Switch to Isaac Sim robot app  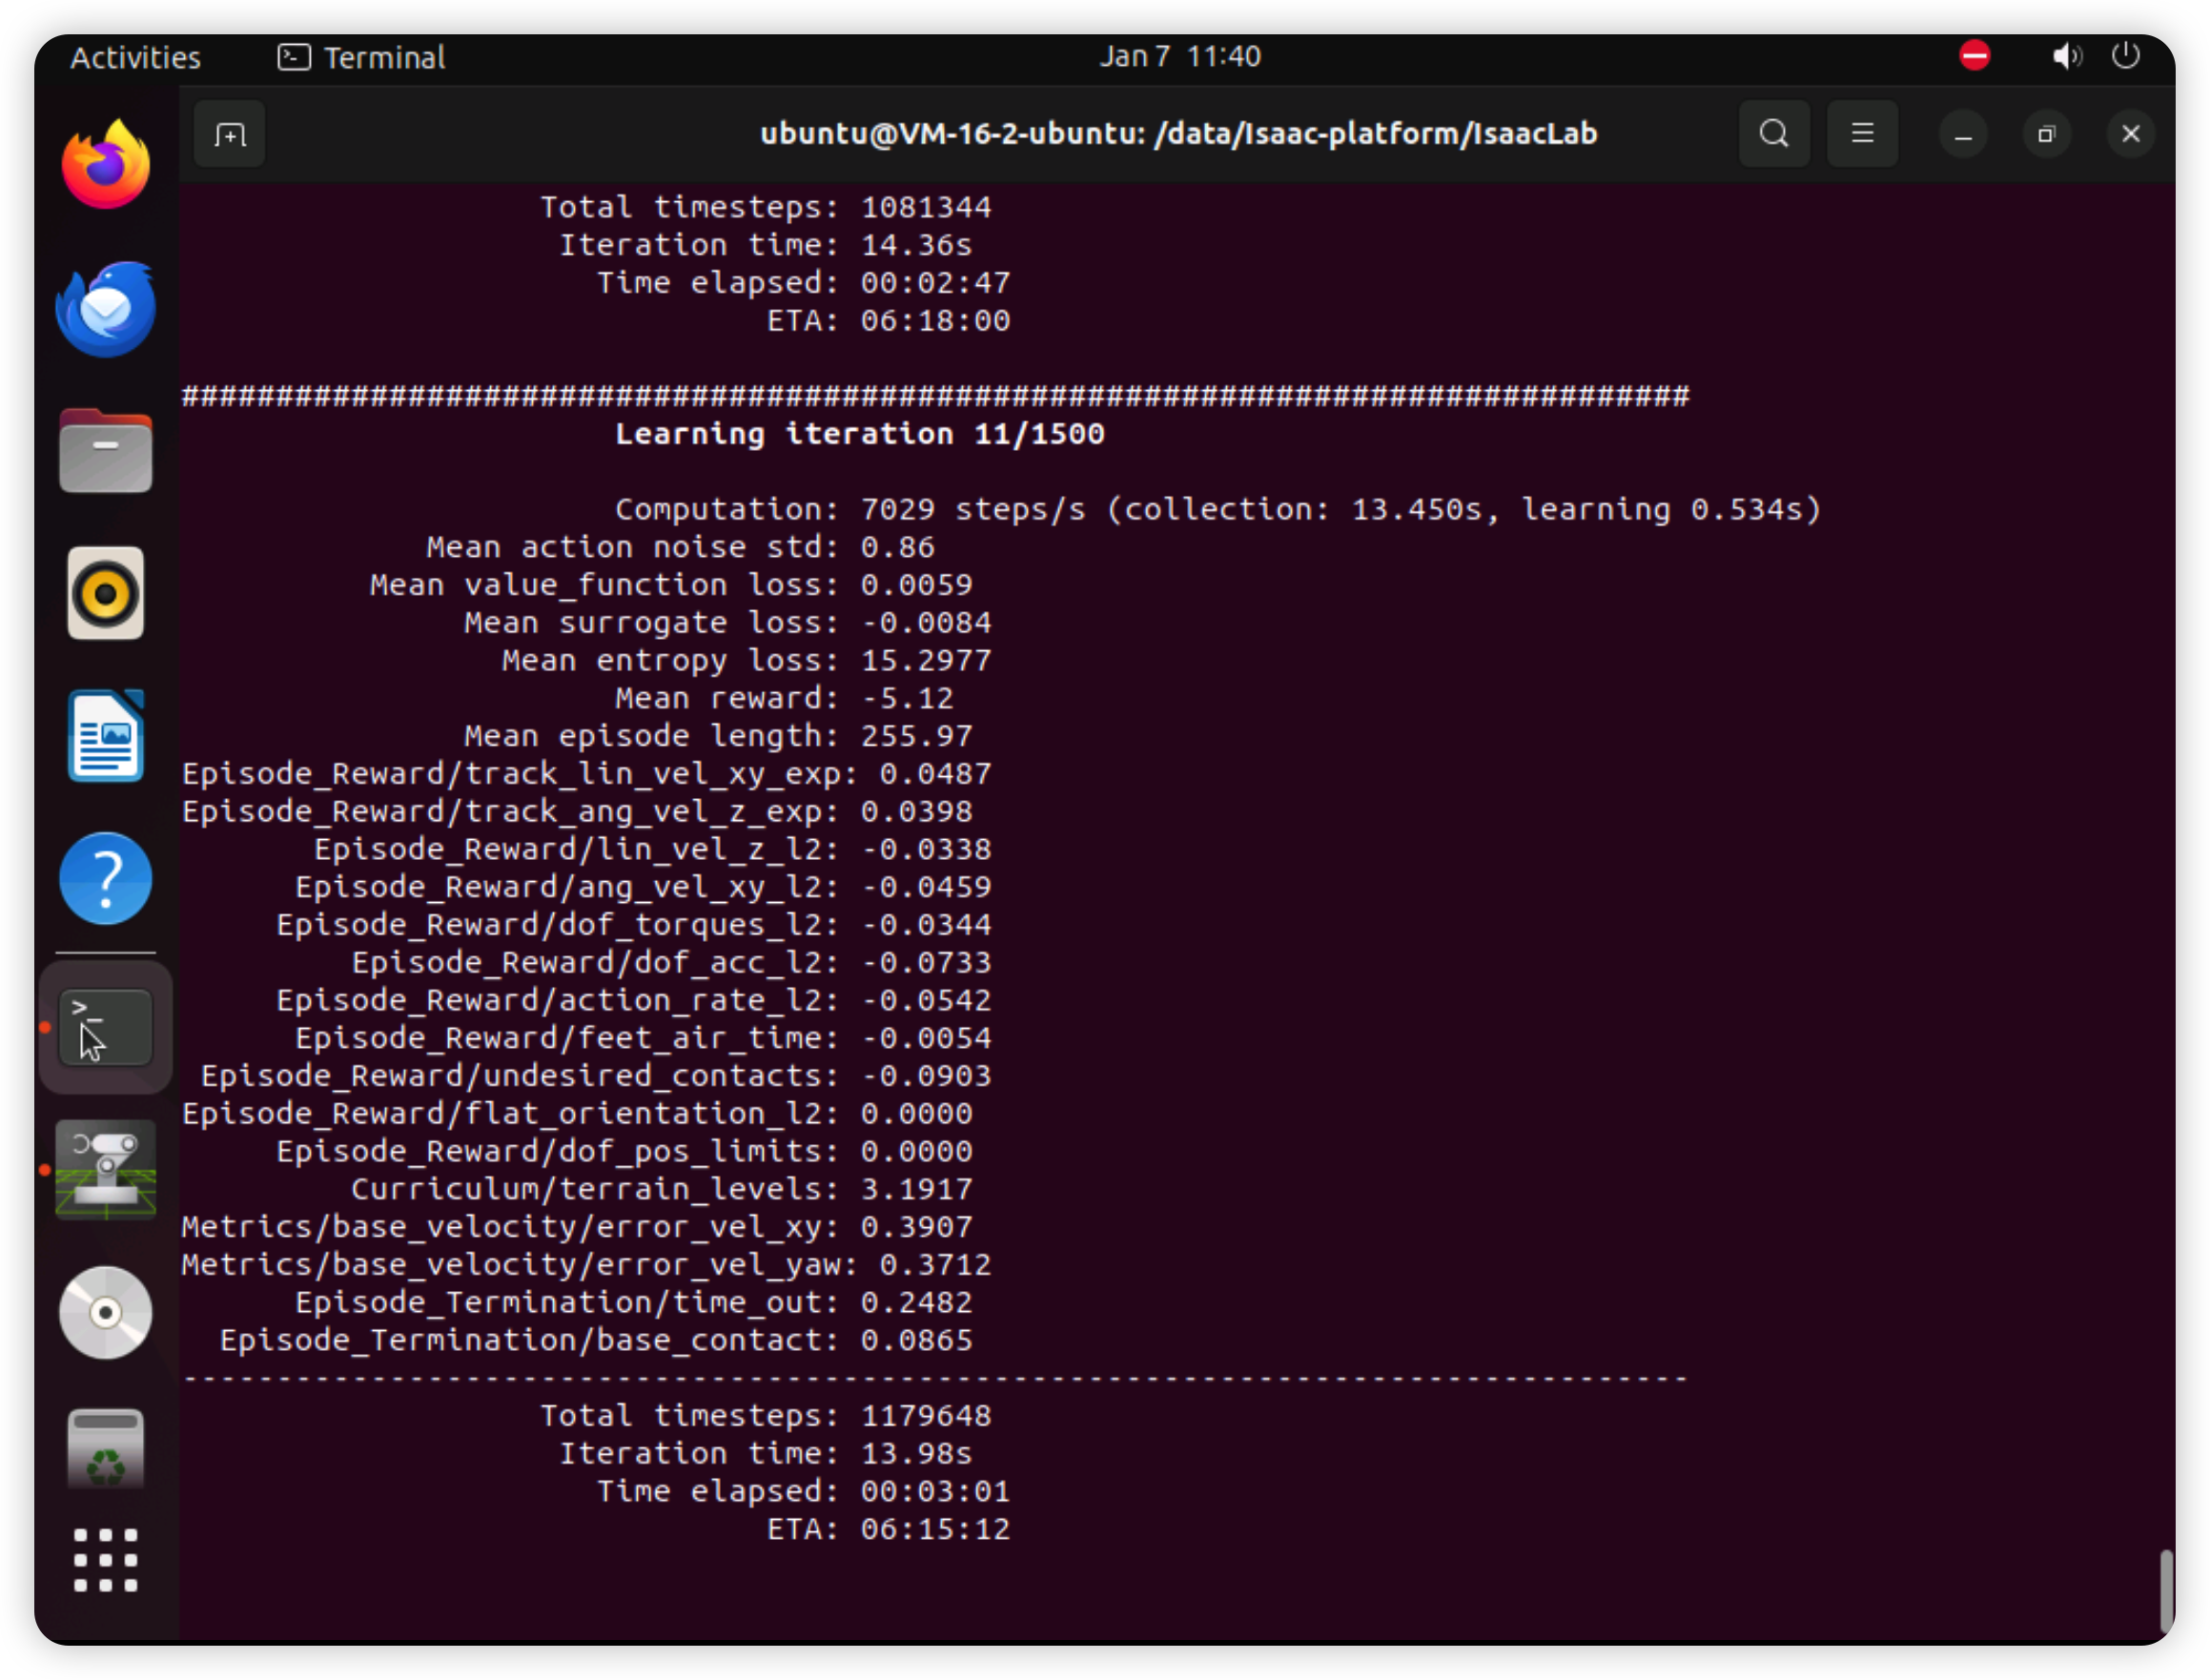[x=106, y=1170]
